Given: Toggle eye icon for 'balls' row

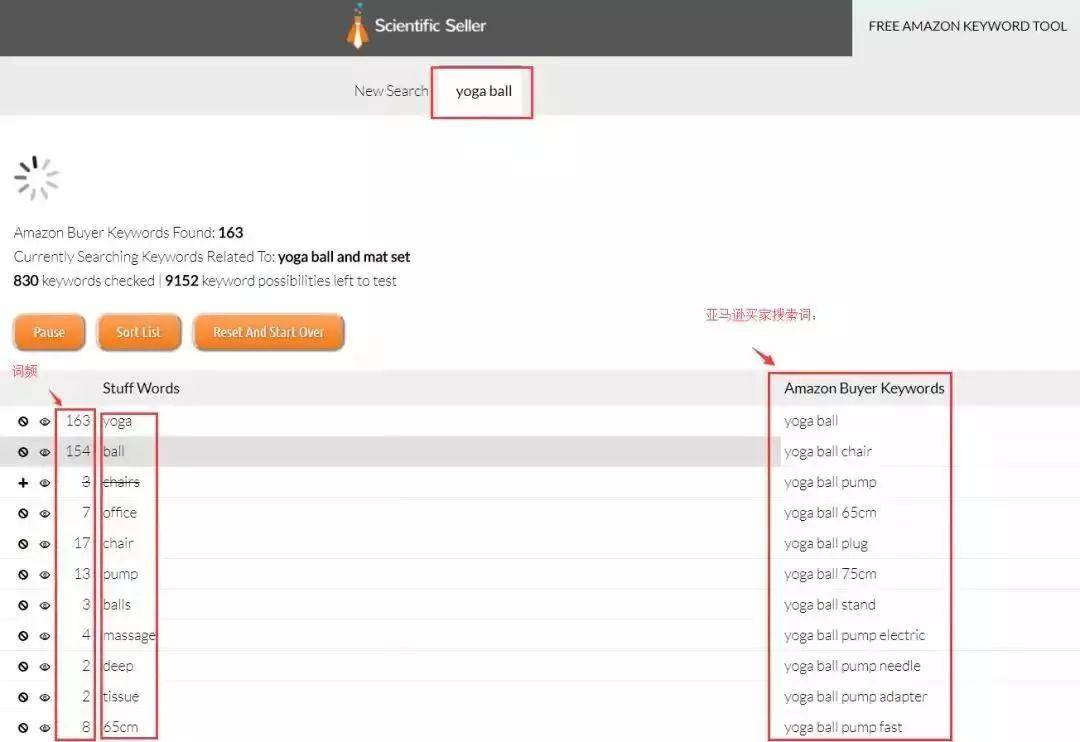Looking at the screenshot, I should point(45,606).
